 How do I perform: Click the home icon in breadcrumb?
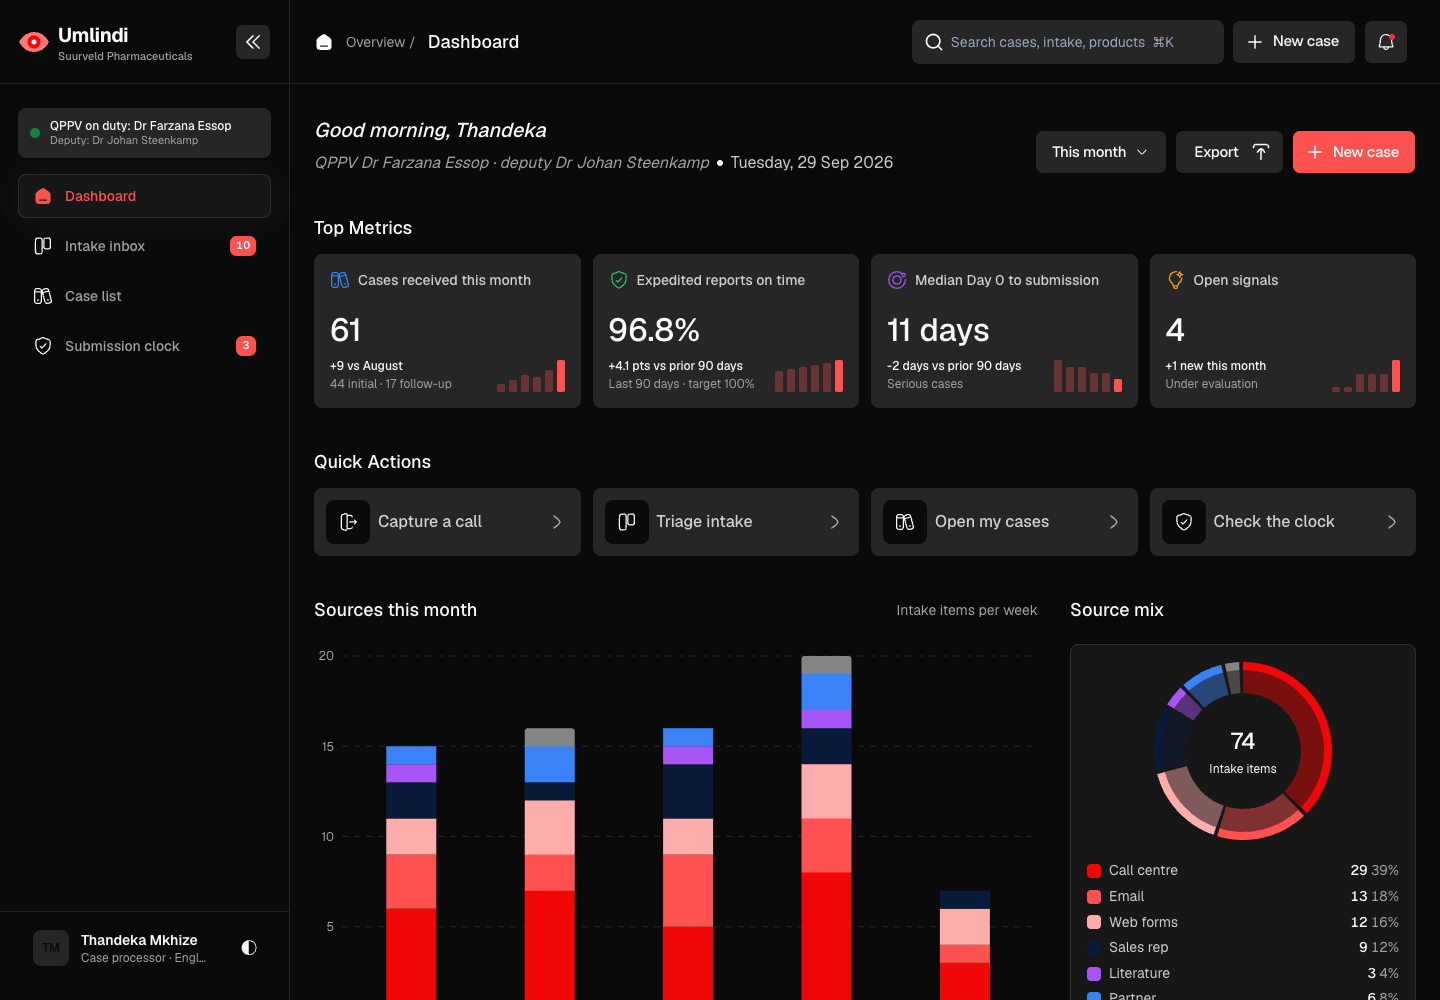[324, 42]
